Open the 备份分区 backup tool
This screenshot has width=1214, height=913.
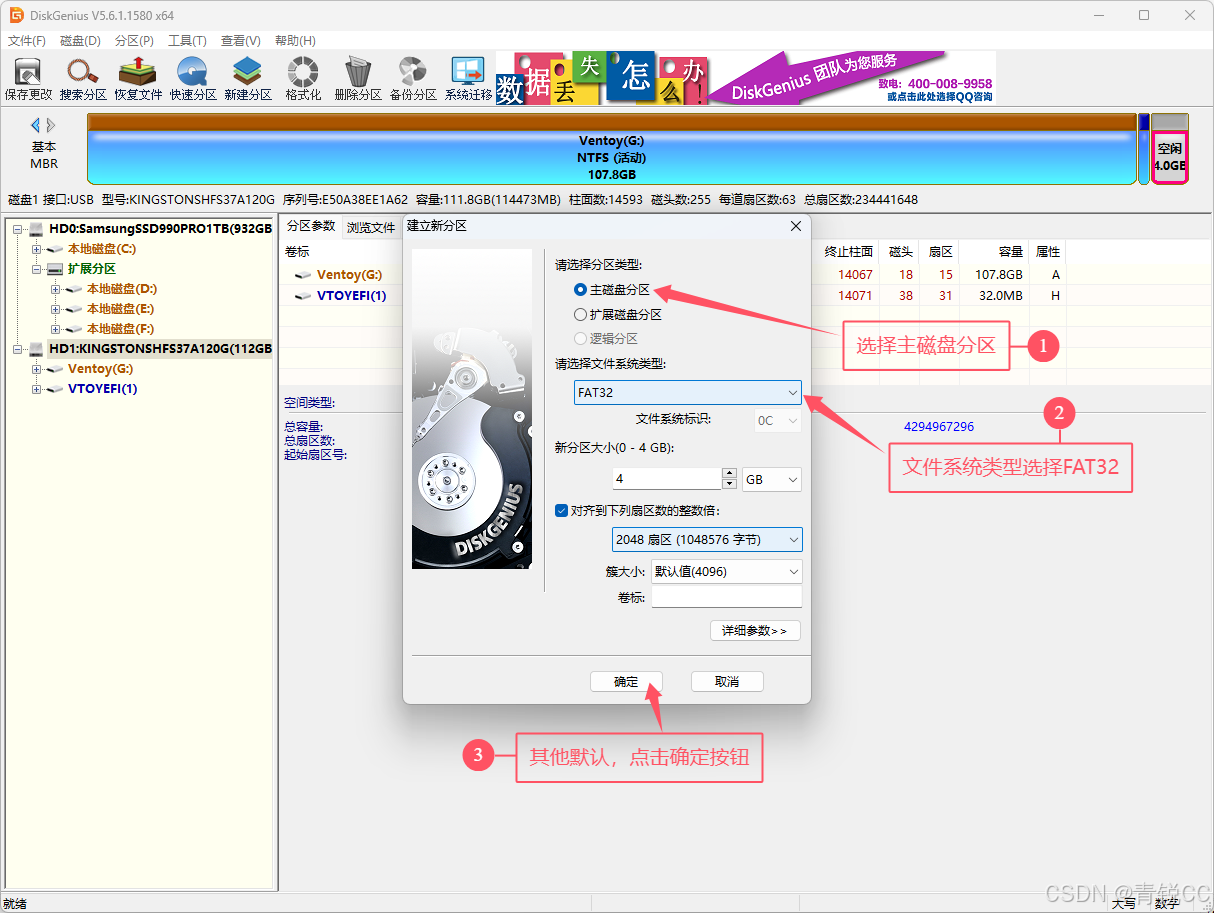pyautogui.click(x=413, y=78)
